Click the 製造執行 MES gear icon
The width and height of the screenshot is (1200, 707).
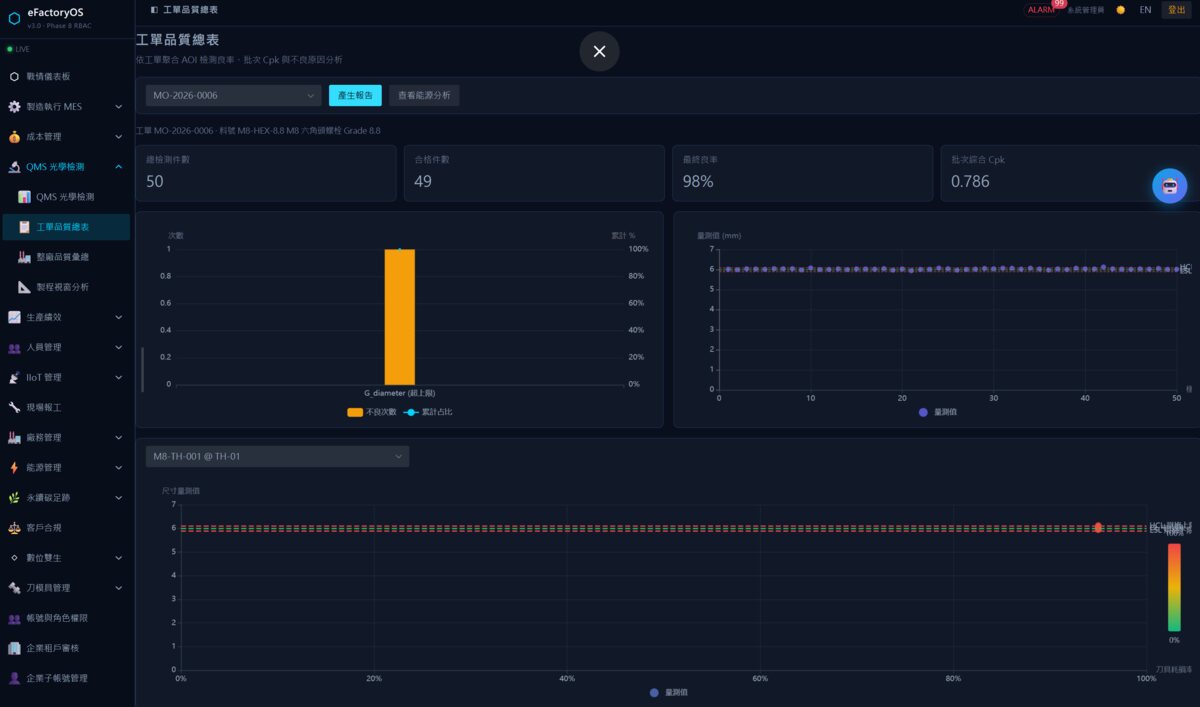click(x=14, y=106)
